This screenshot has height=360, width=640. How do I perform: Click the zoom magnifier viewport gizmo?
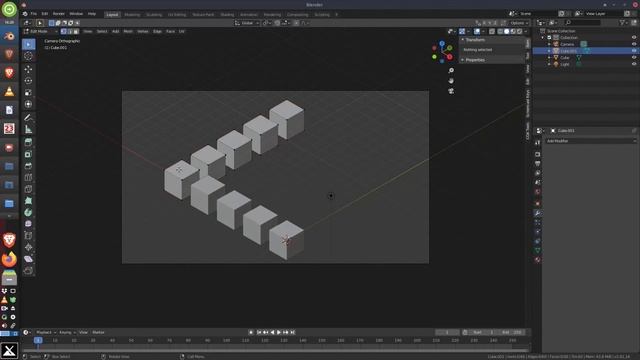click(x=451, y=71)
